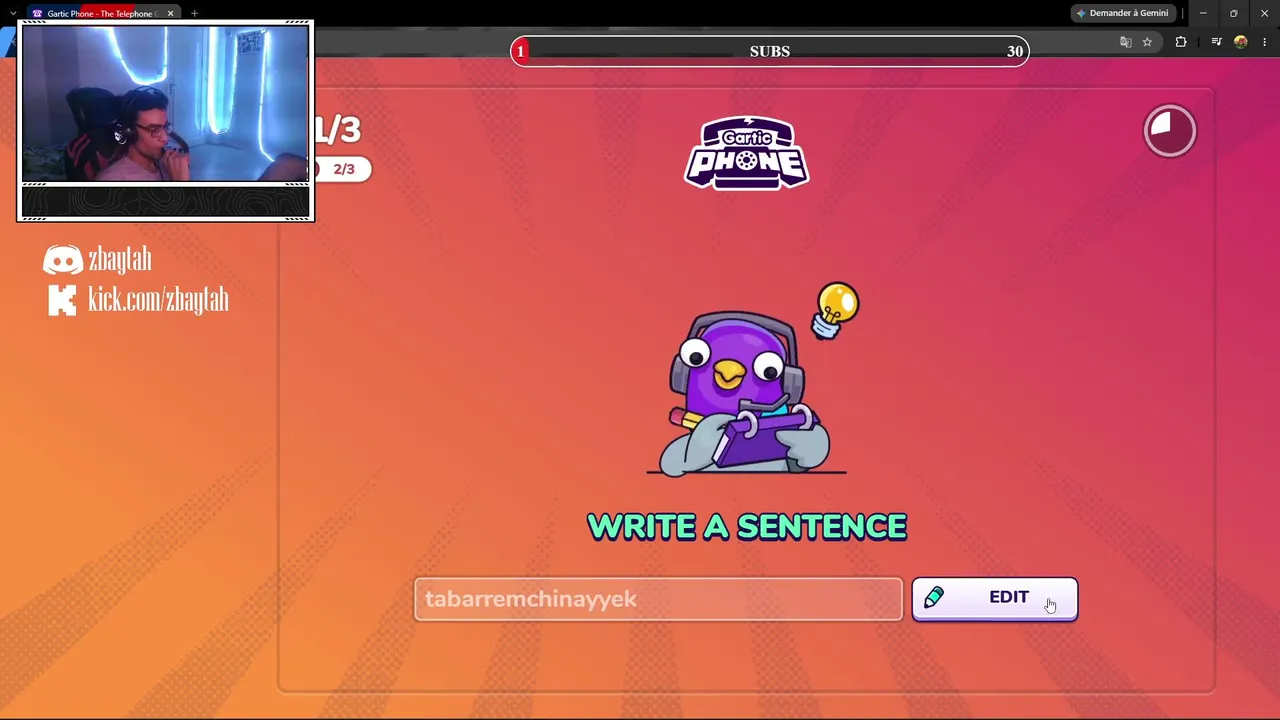Click the Demander à Gemini button

click(1122, 13)
